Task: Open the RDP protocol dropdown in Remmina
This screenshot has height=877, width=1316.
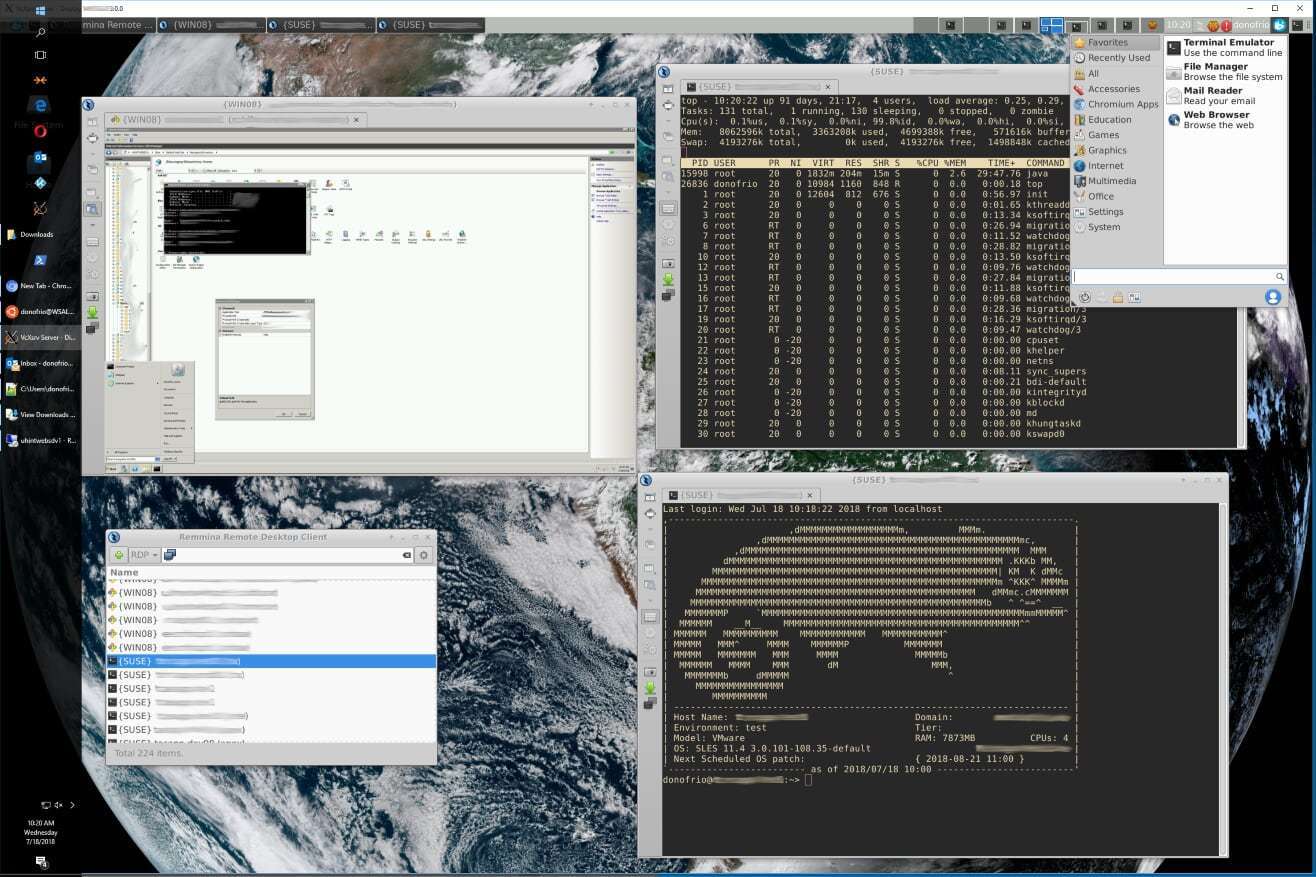Action: pyautogui.click(x=143, y=555)
